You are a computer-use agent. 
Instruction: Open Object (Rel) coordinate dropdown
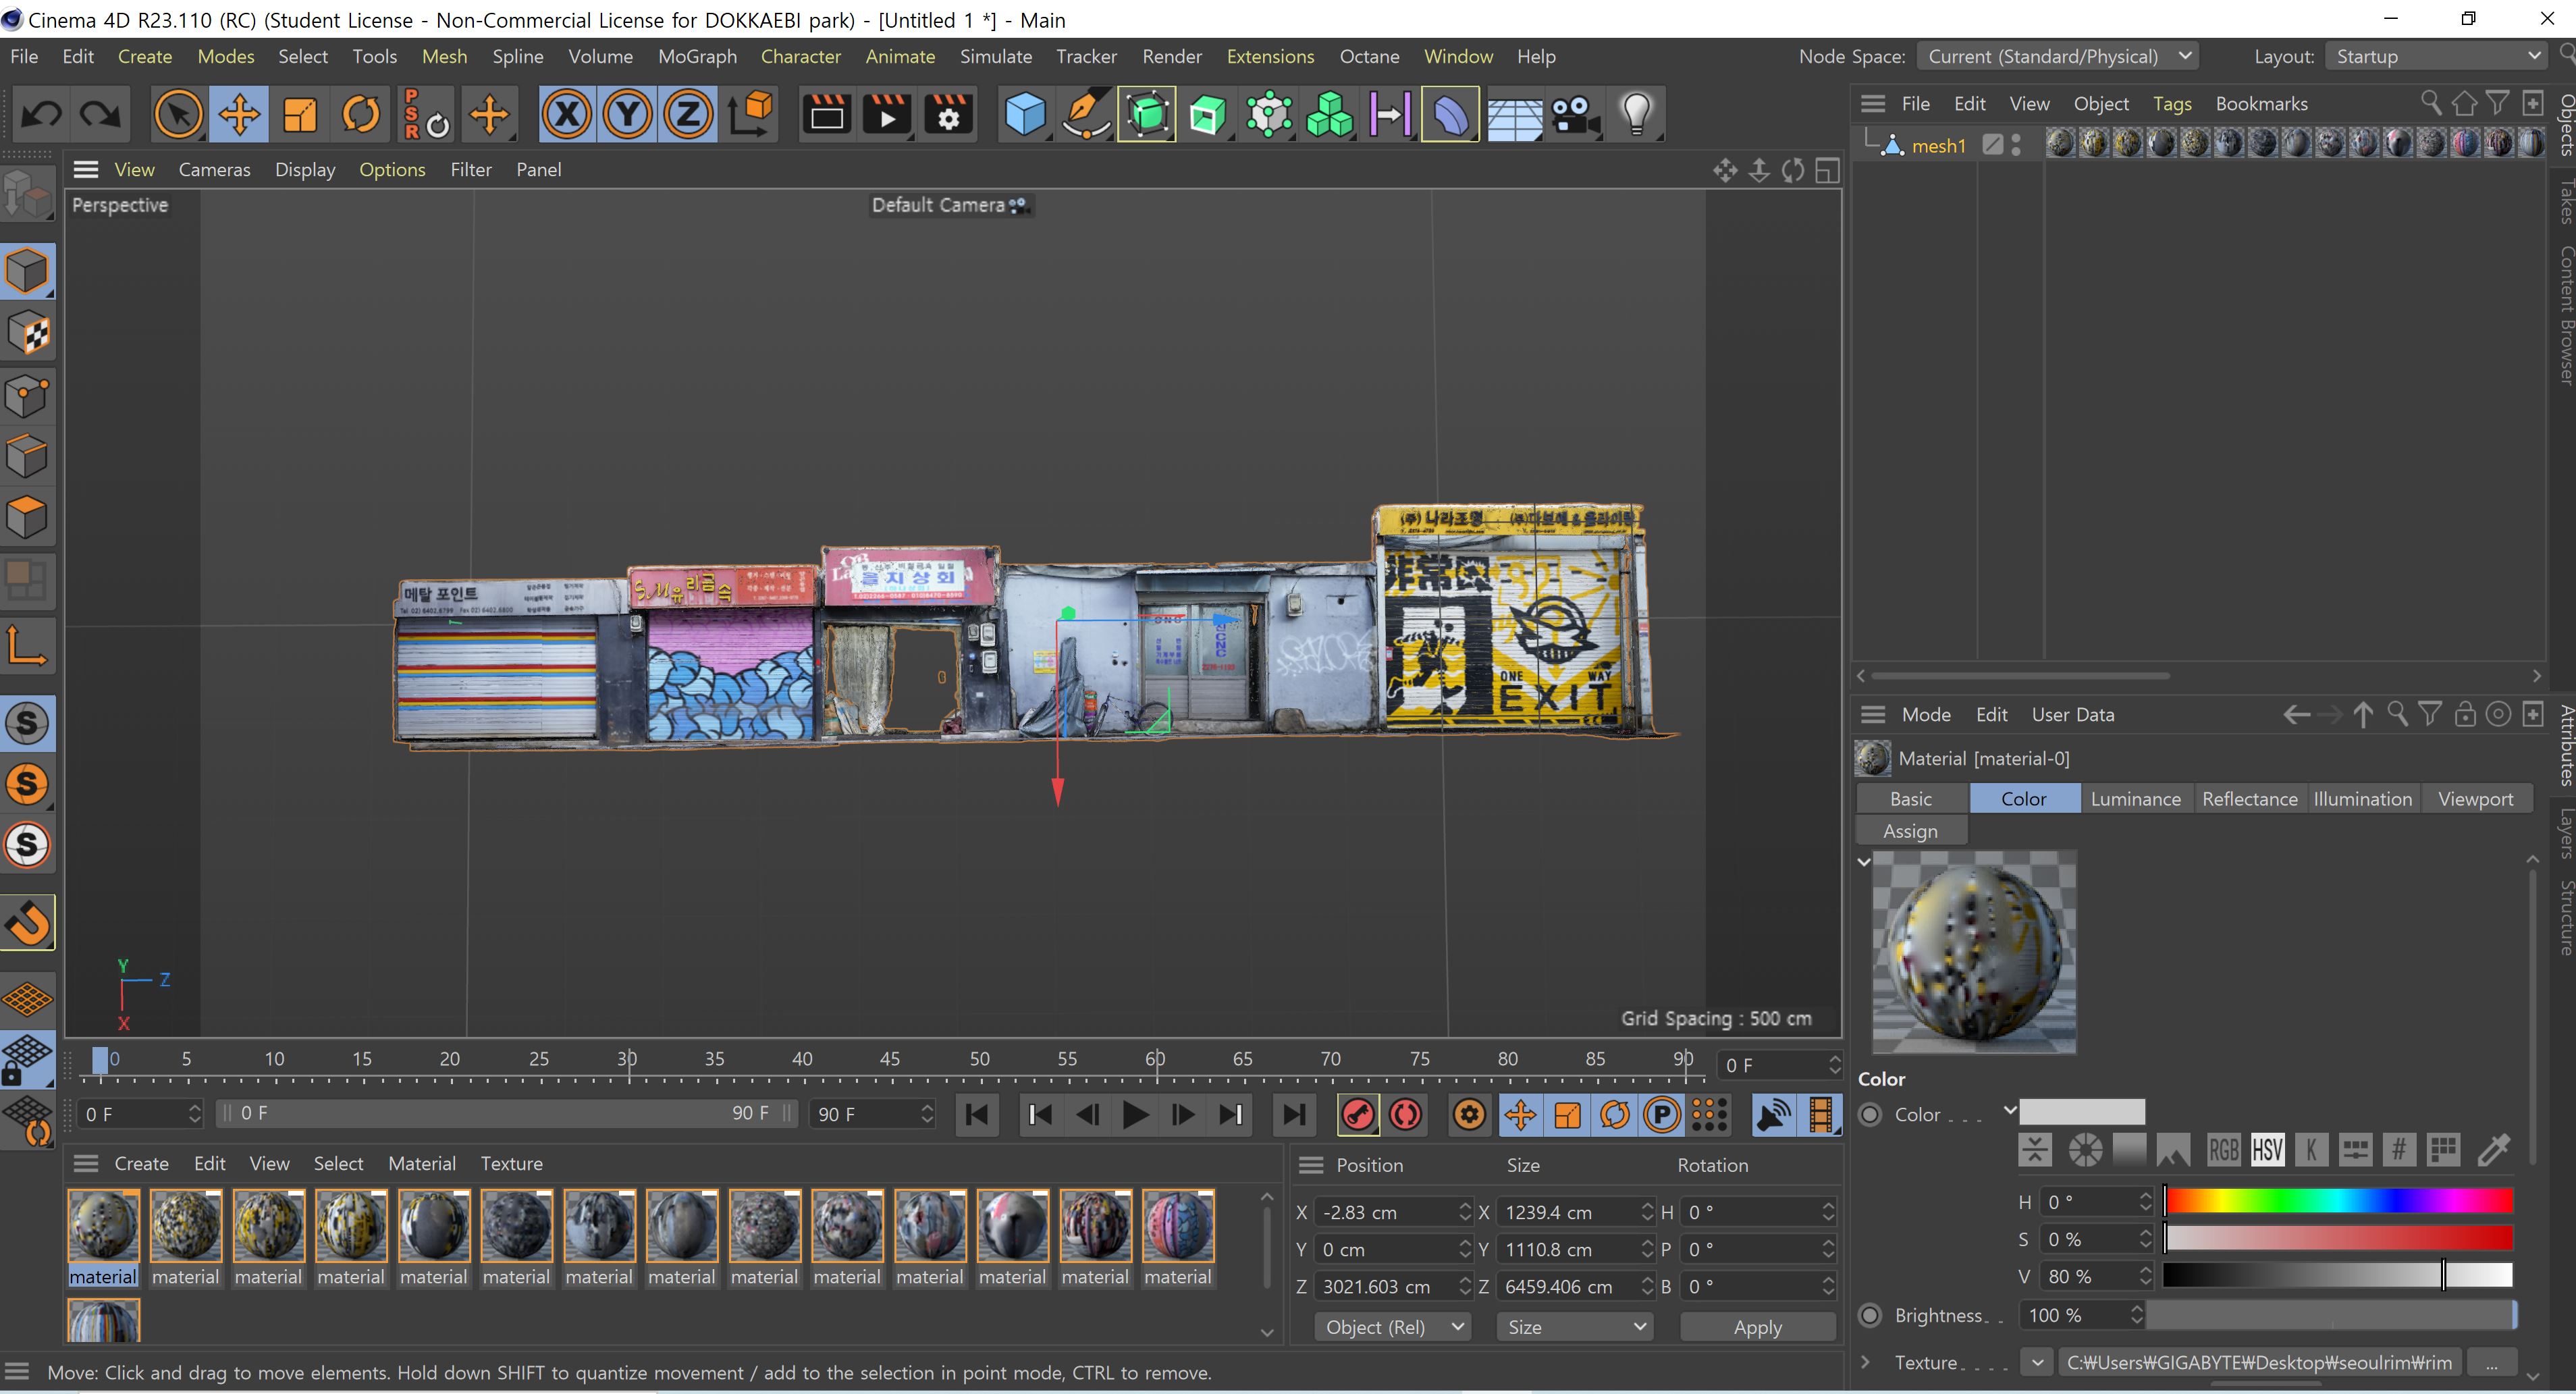tap(1392, 1327)
